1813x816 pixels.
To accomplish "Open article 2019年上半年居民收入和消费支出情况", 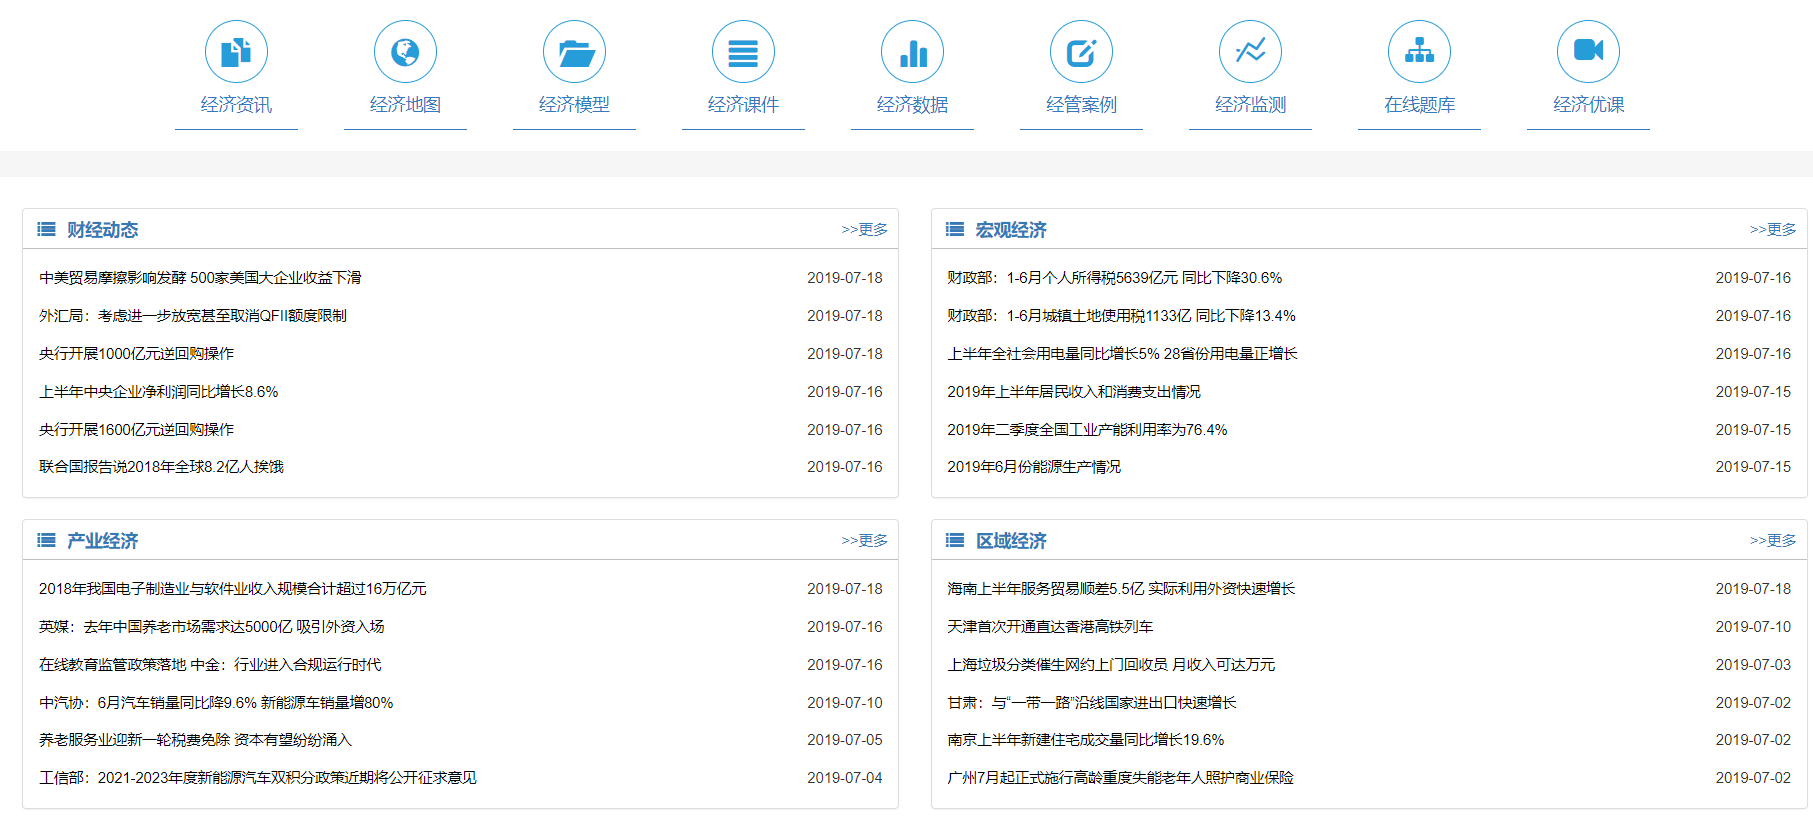I will (x=1074, y=392).
